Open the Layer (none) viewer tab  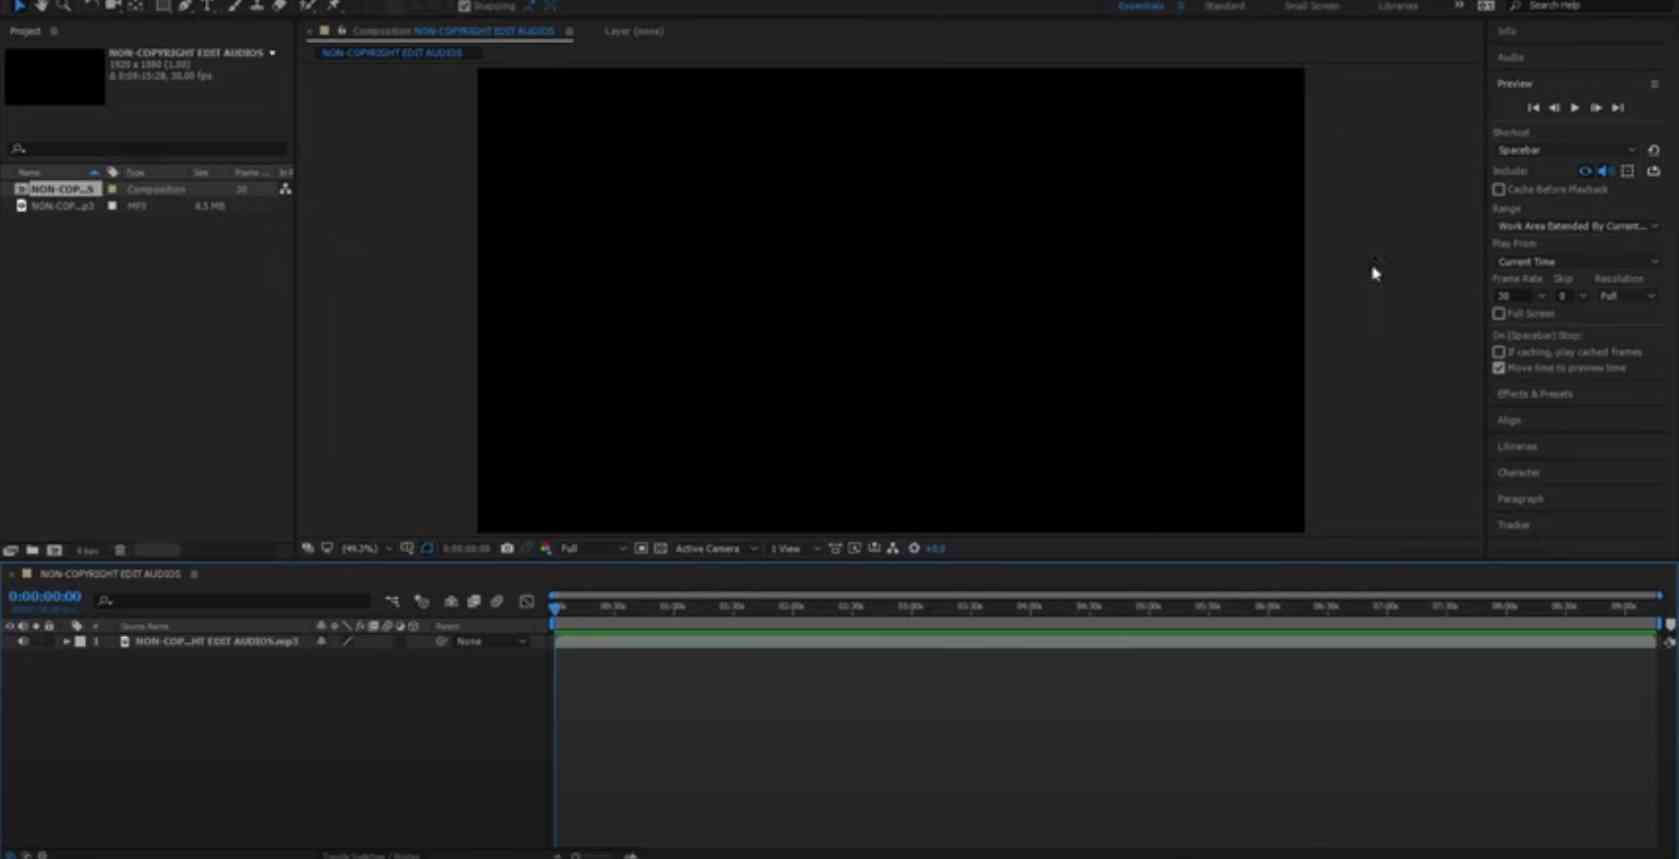634,31
